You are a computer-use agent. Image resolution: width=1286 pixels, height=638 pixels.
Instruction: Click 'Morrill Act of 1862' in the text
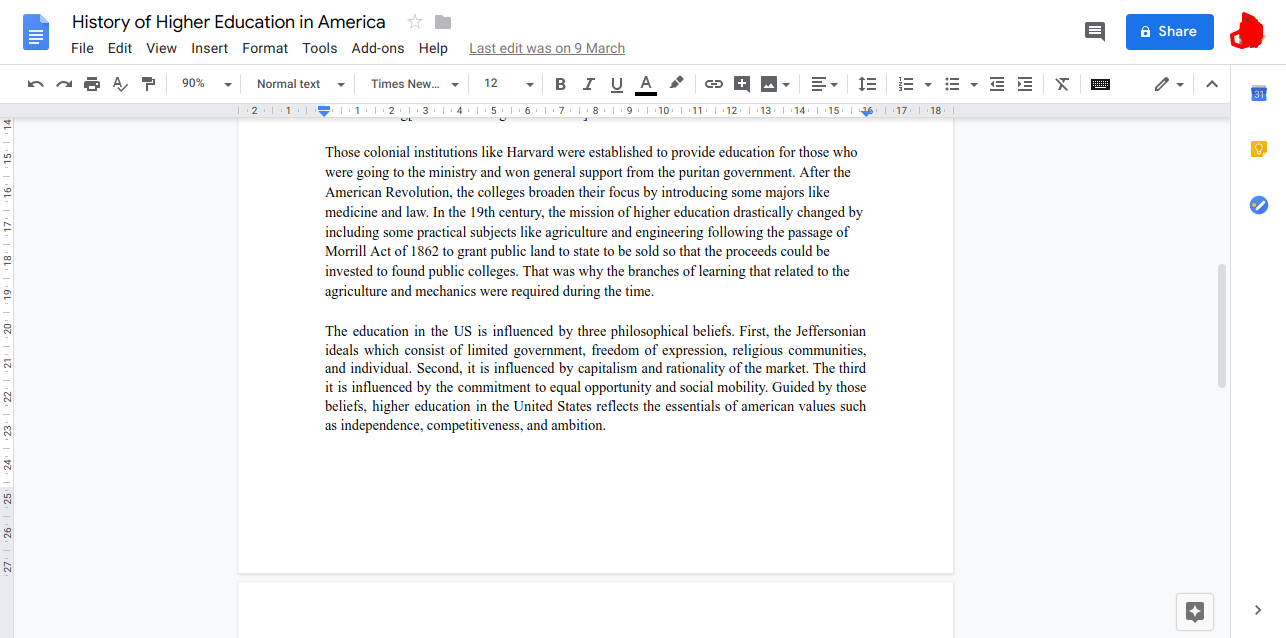(382, 251)
